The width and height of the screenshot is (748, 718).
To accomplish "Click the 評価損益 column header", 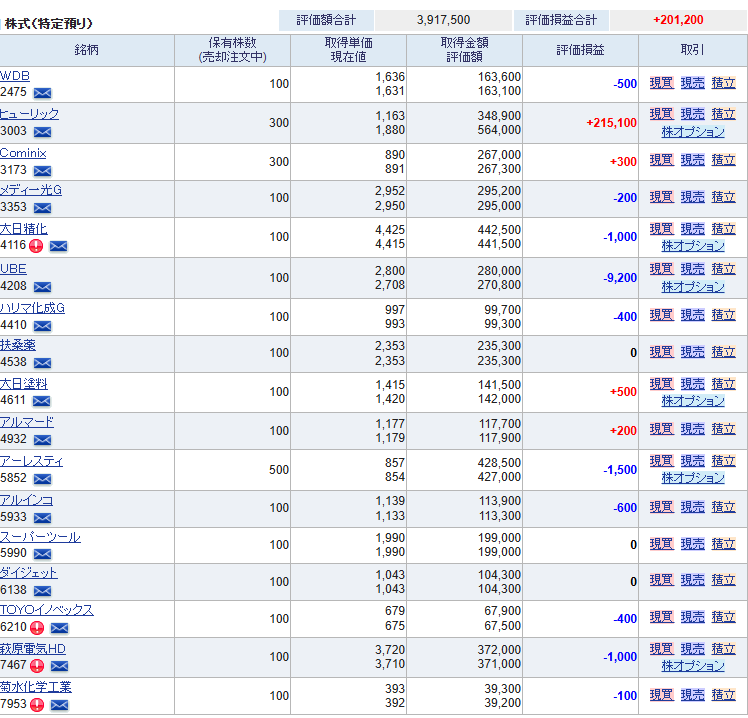I will [x=580, y=50].
